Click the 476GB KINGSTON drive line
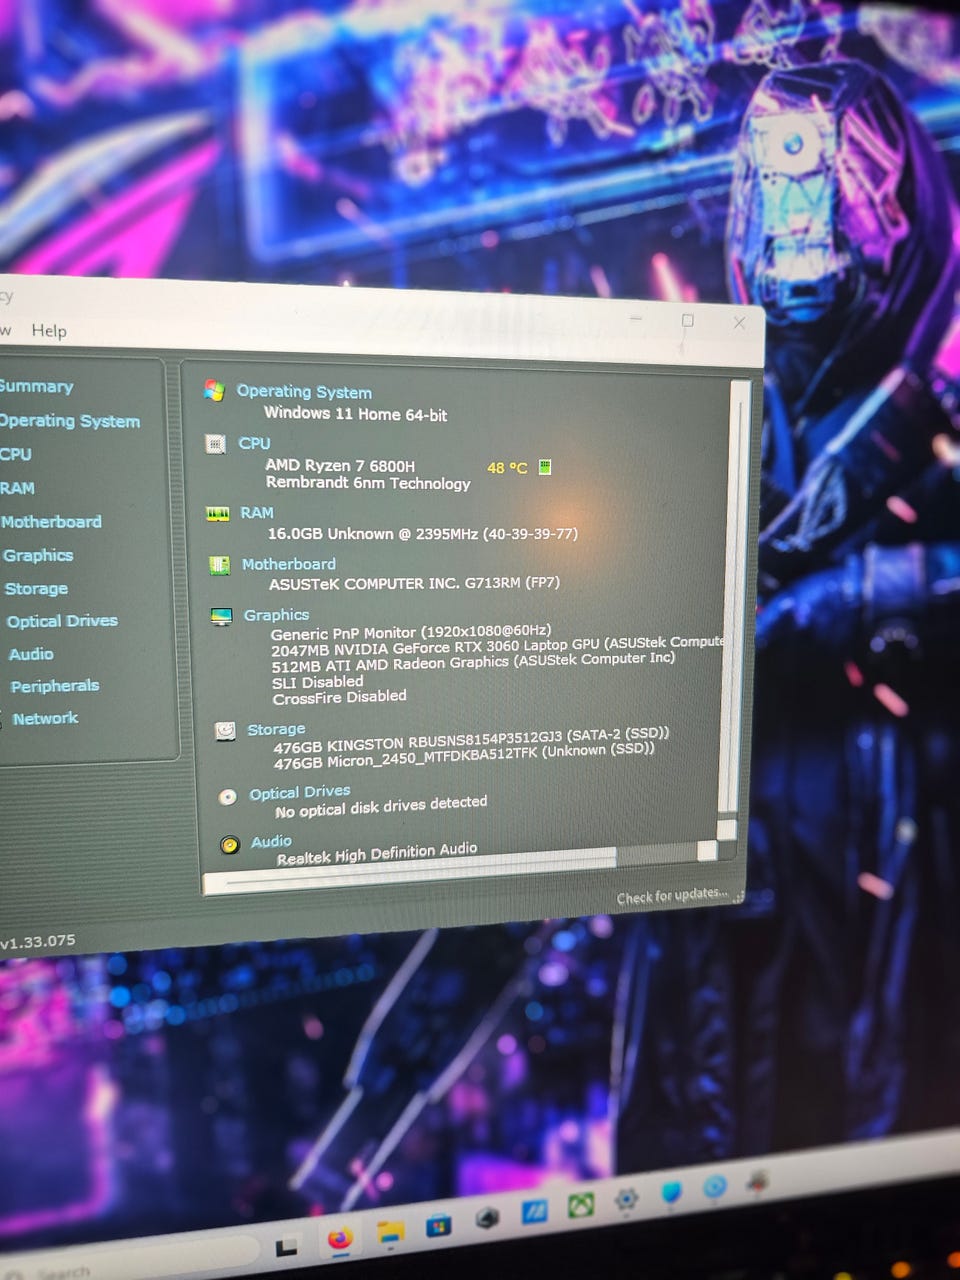Viewport: 960px width, 1280px height. click(471, 739)
